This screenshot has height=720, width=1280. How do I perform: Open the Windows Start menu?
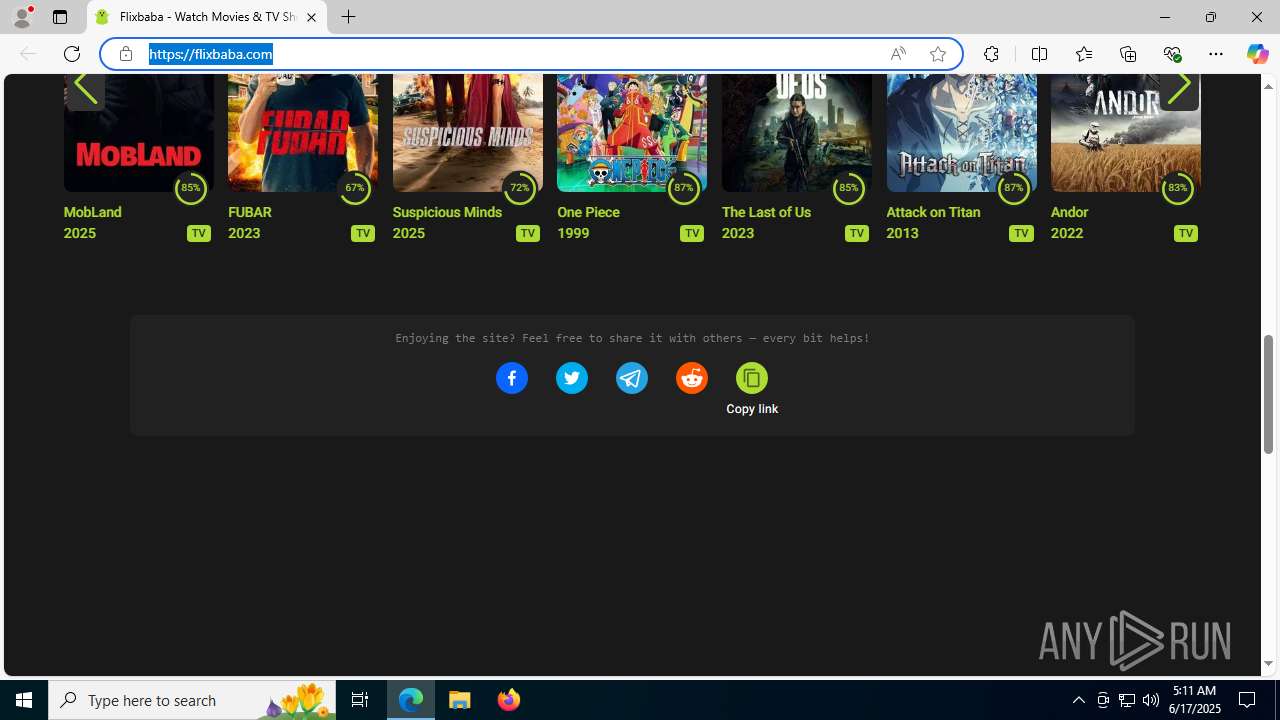tap(24, 700)
